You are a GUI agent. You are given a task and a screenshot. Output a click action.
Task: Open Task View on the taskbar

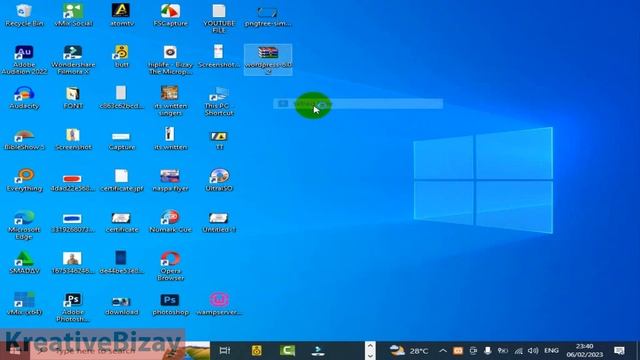point(225,350)
